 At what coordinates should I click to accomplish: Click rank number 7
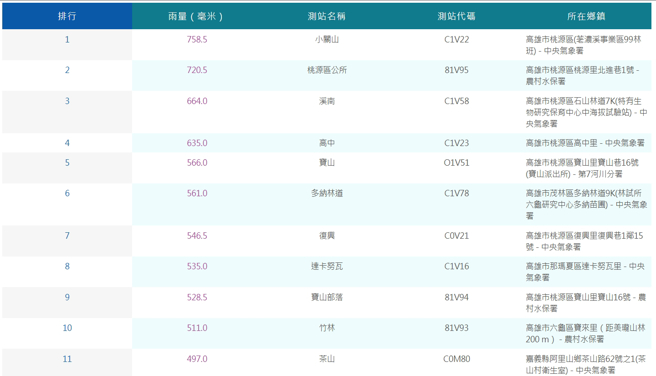[x=67, y=235]
